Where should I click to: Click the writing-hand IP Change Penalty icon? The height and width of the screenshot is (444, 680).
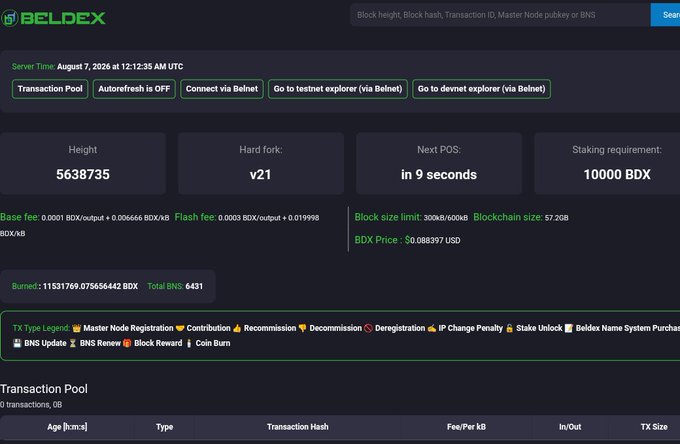tap(432, 328)
